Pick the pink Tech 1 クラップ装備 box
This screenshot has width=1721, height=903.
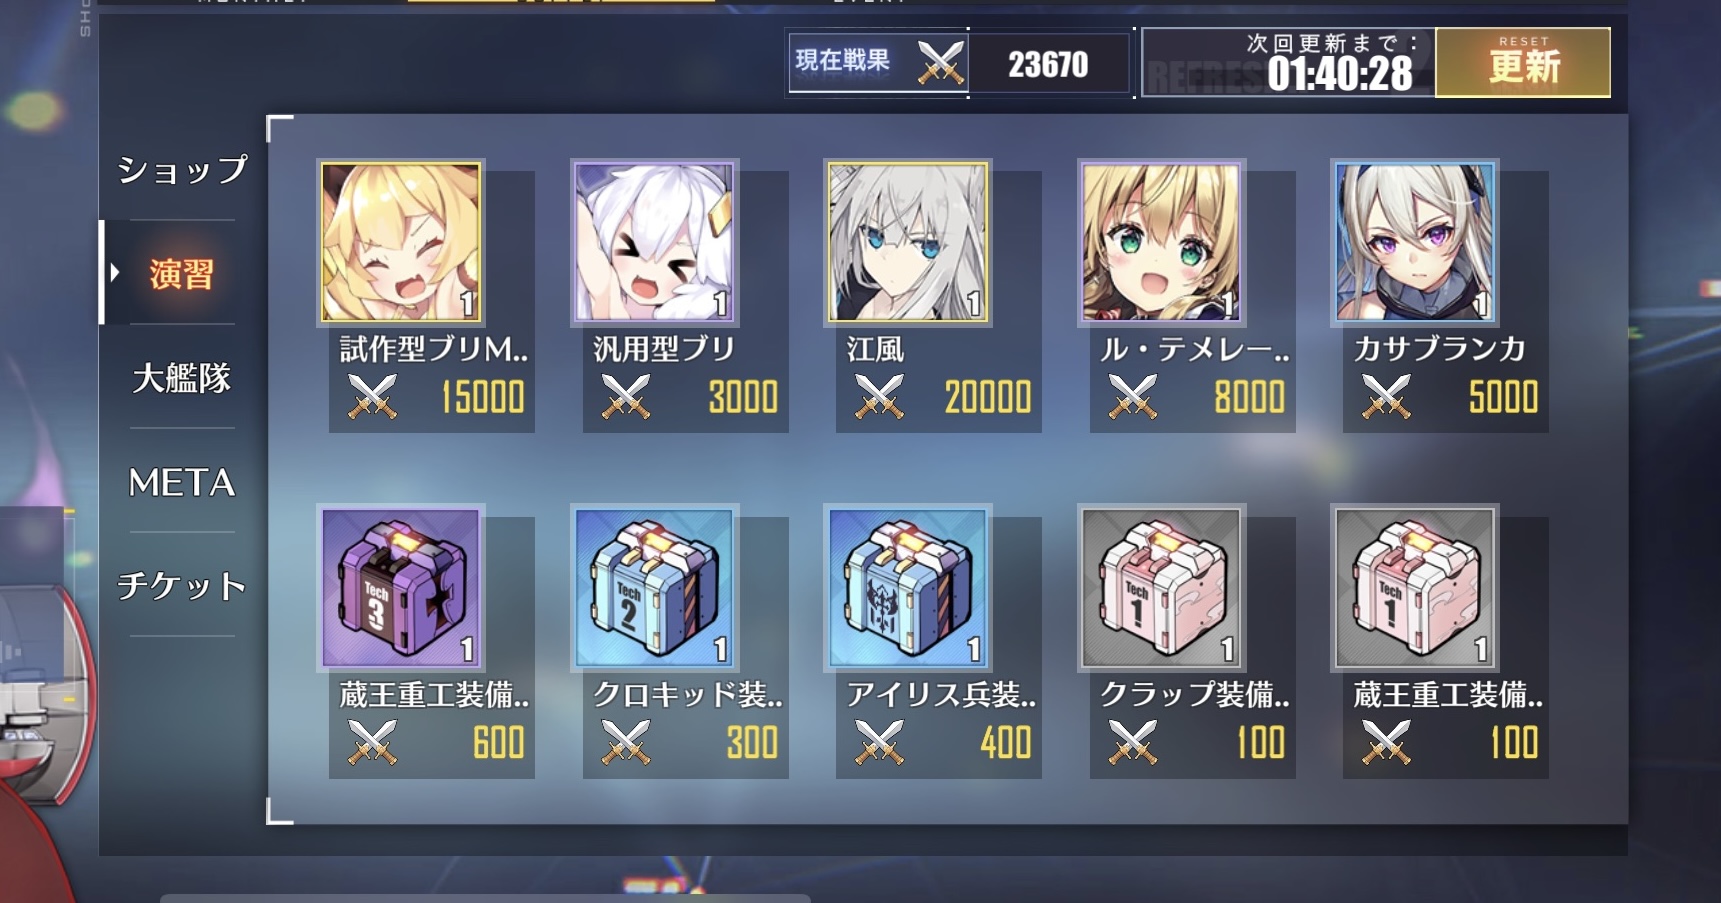click(x=1162, y=587)
